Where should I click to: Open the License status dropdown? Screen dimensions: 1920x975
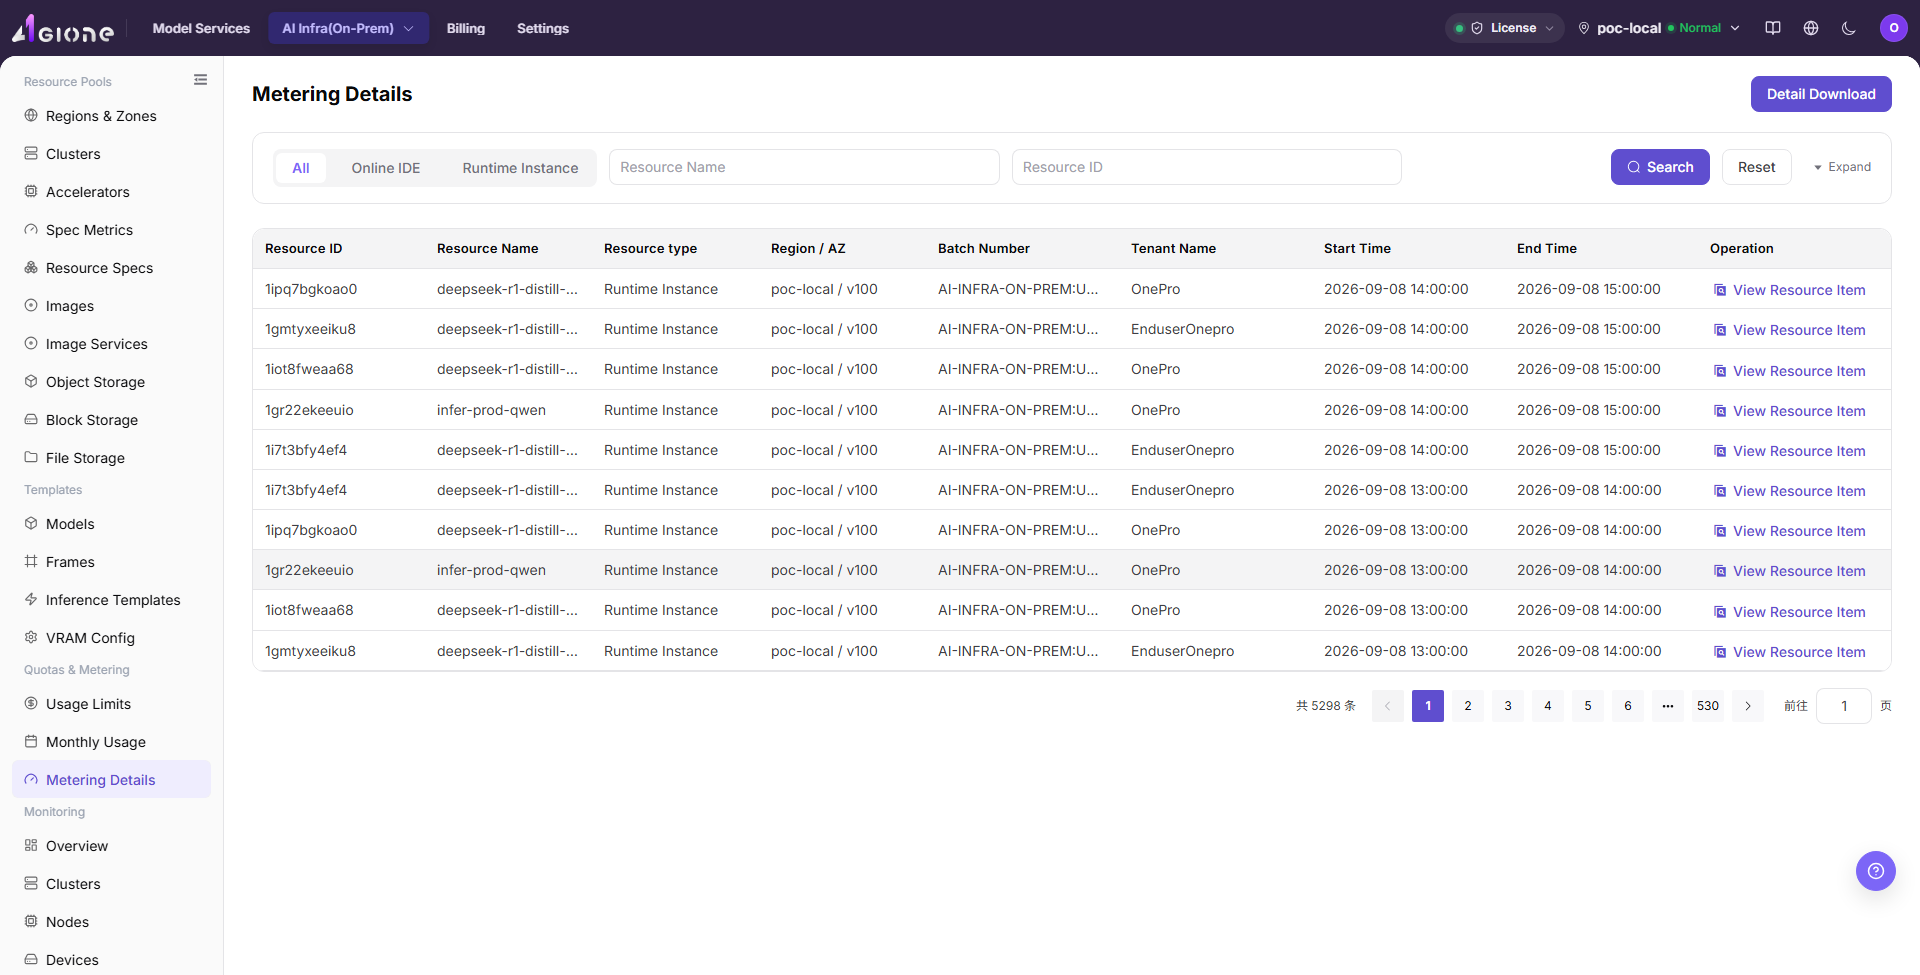(x=1505, y=28)
